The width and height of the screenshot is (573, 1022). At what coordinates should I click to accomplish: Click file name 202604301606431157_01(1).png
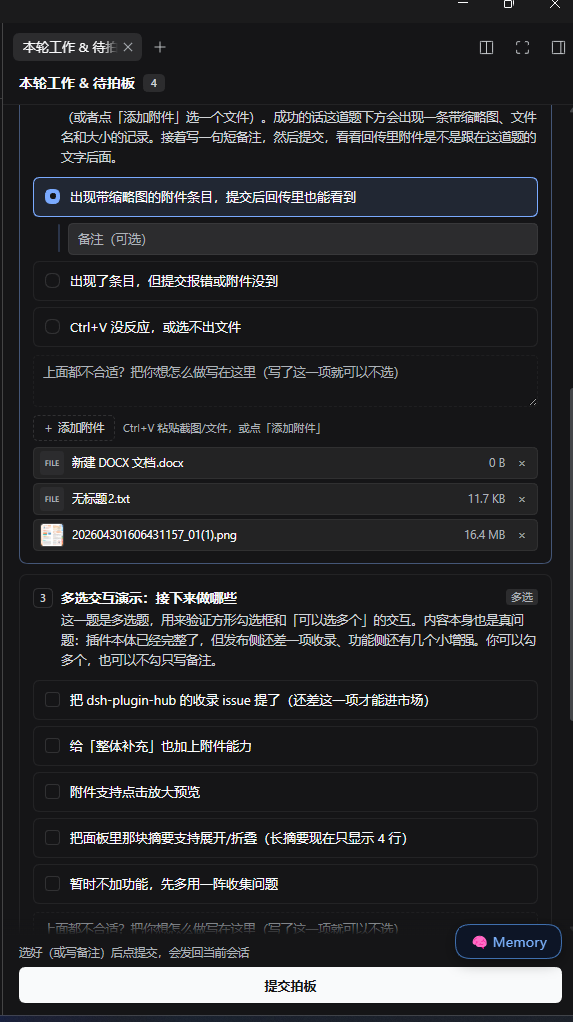tap(154, 535)
